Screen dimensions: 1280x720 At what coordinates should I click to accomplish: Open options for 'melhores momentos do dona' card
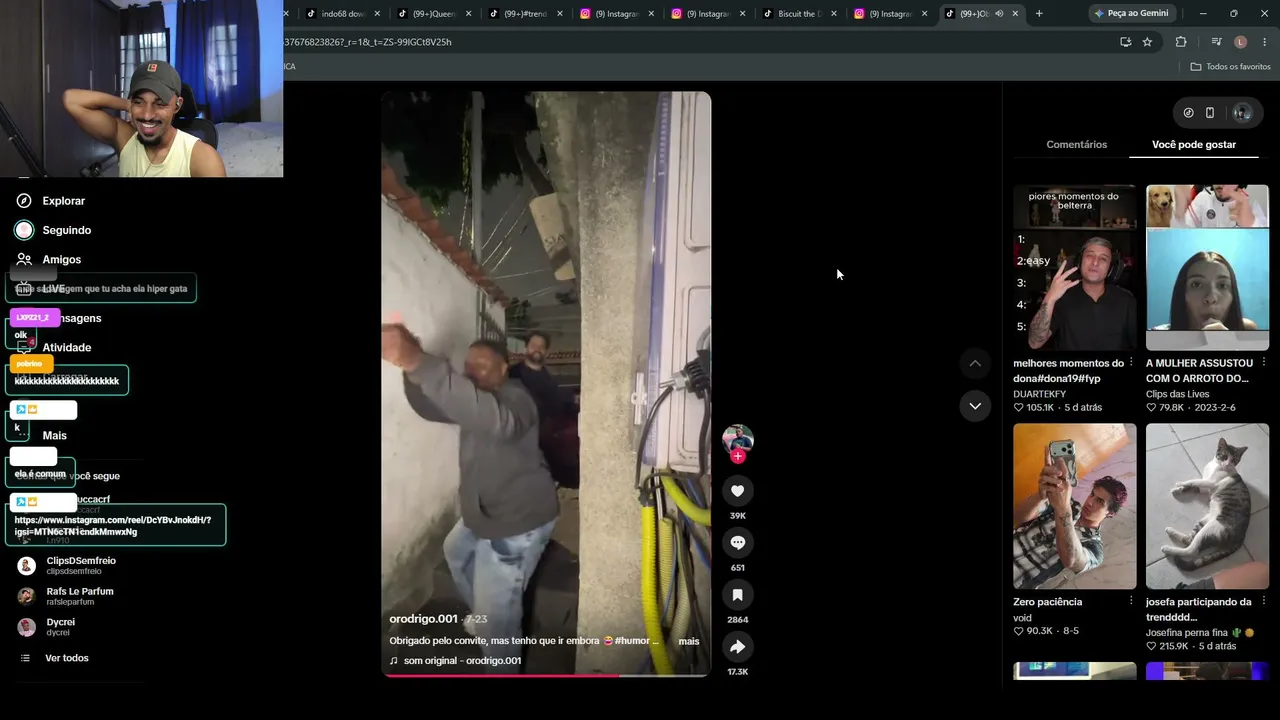(1131, 363)
